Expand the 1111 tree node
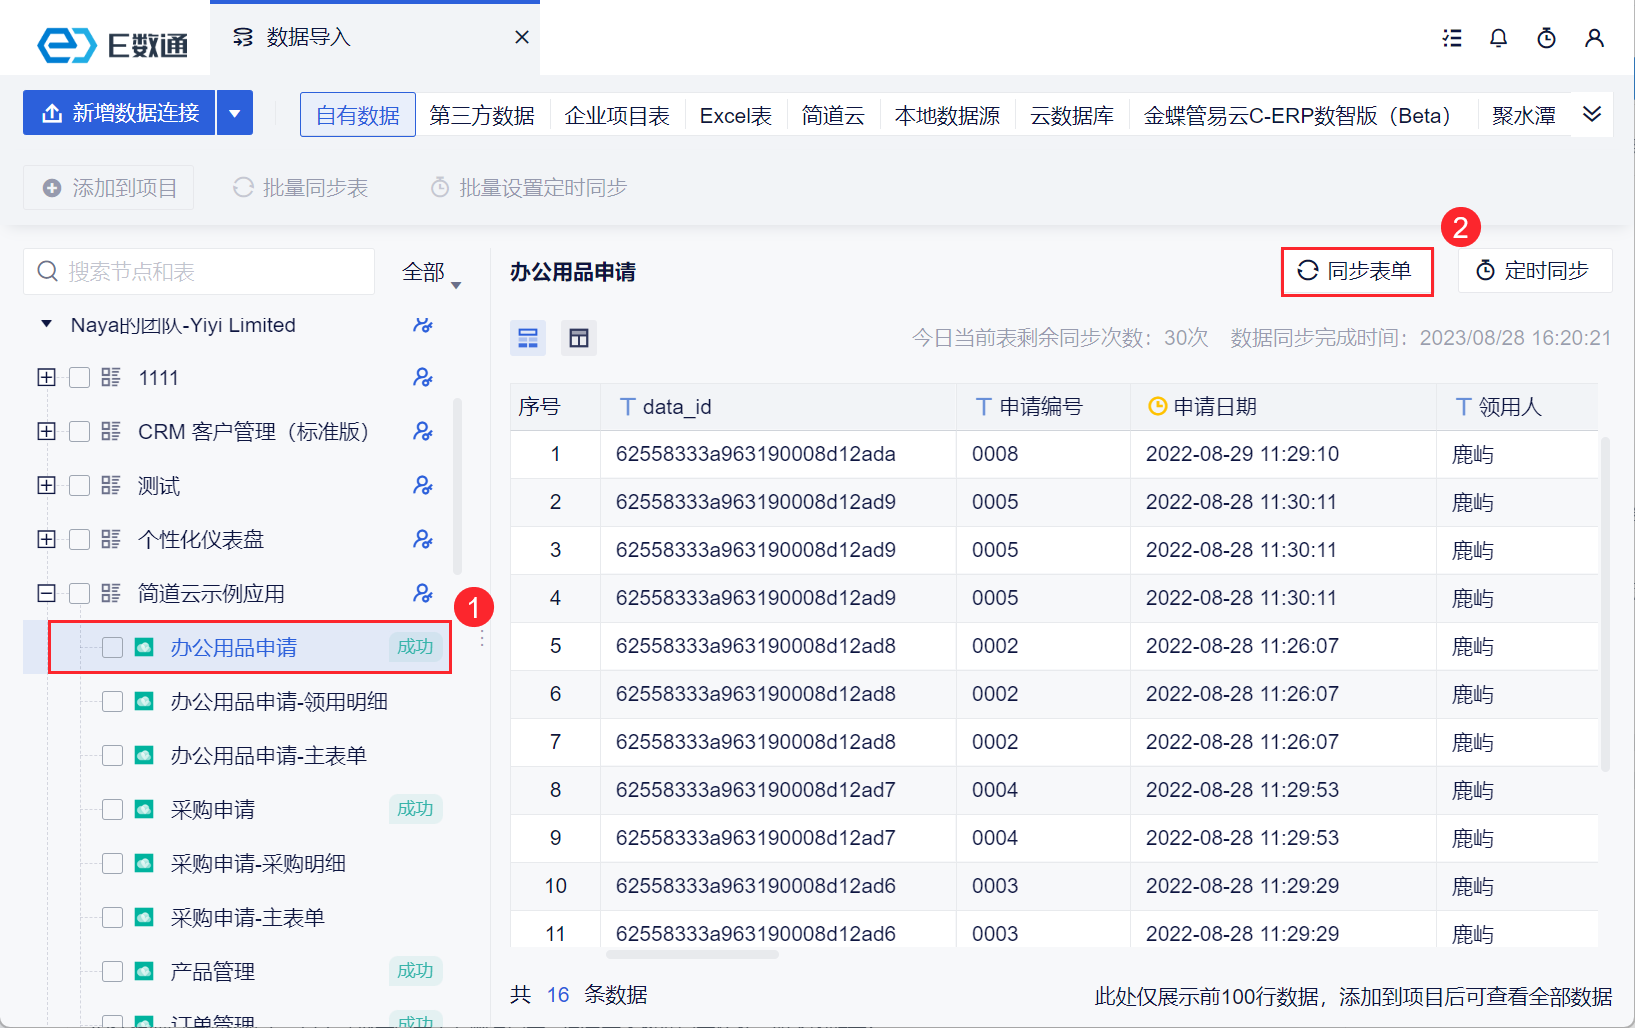 click(x=46, y=378)
